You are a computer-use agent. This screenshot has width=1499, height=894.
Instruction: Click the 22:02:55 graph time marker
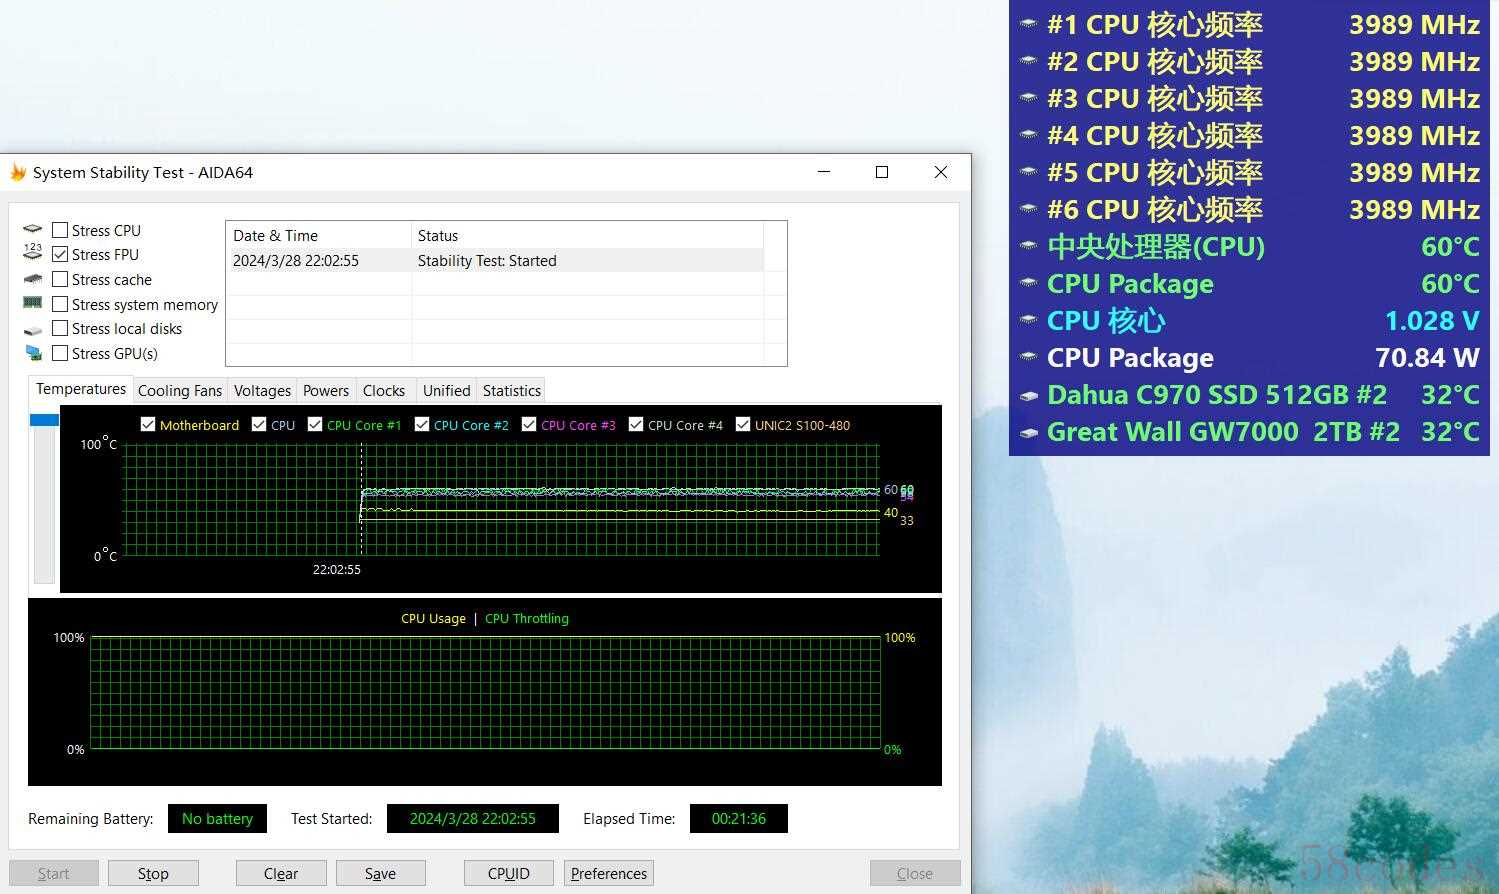click(x=337, y=569)
